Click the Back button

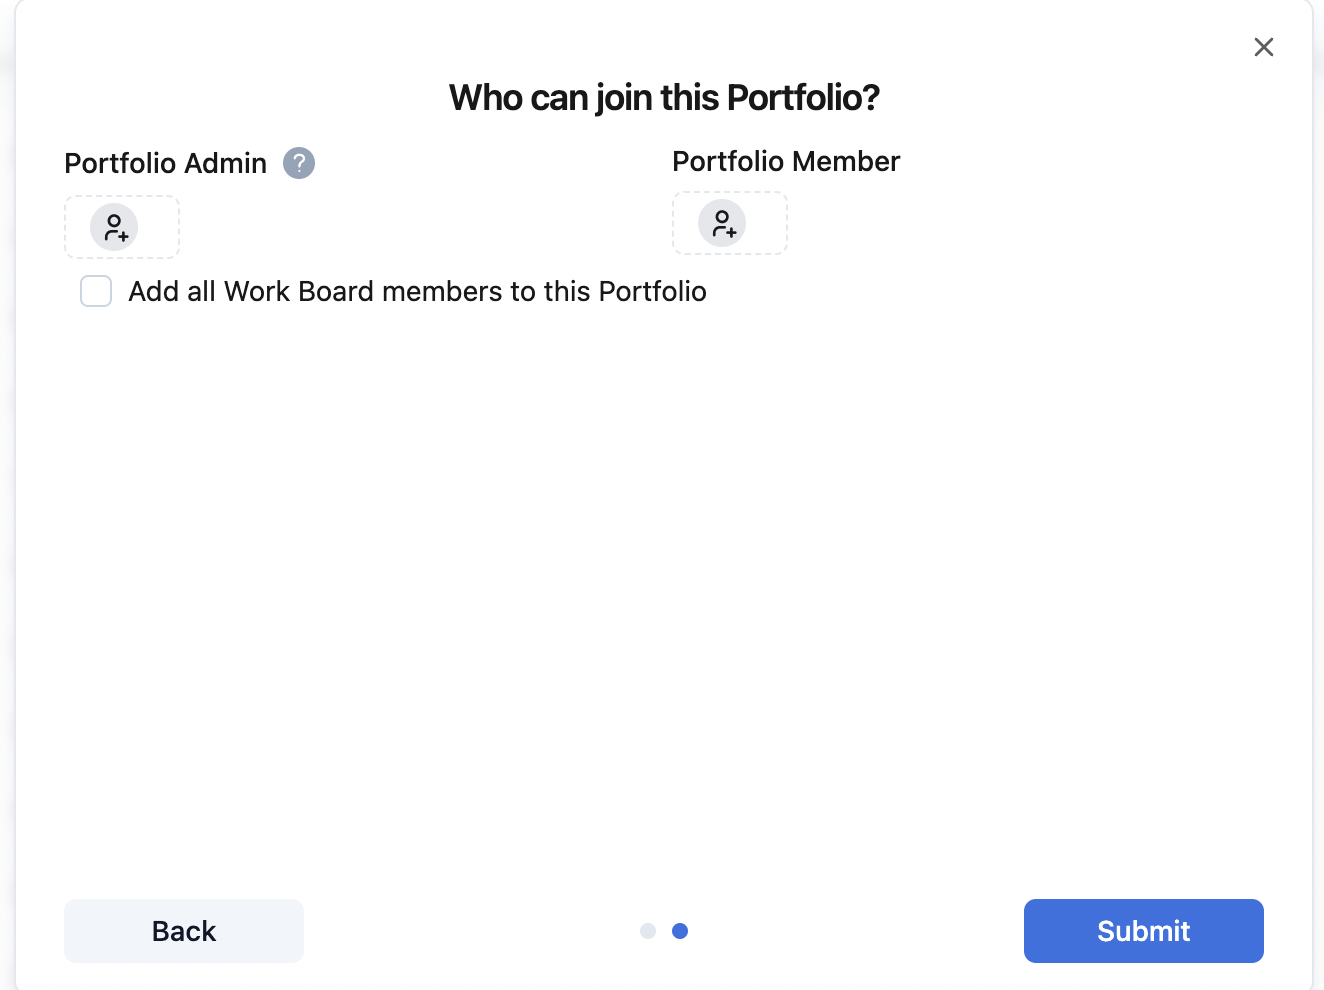click(x=183, y=931)
